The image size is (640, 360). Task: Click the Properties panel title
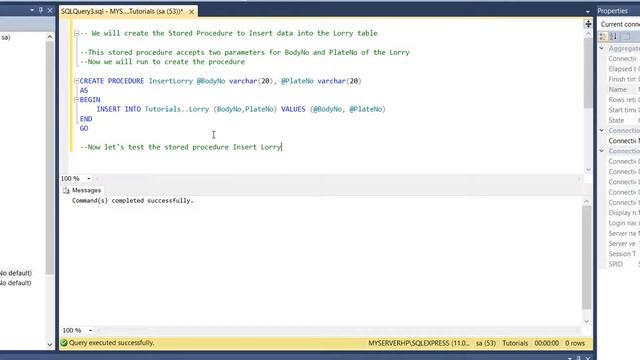tap(612, 11)
